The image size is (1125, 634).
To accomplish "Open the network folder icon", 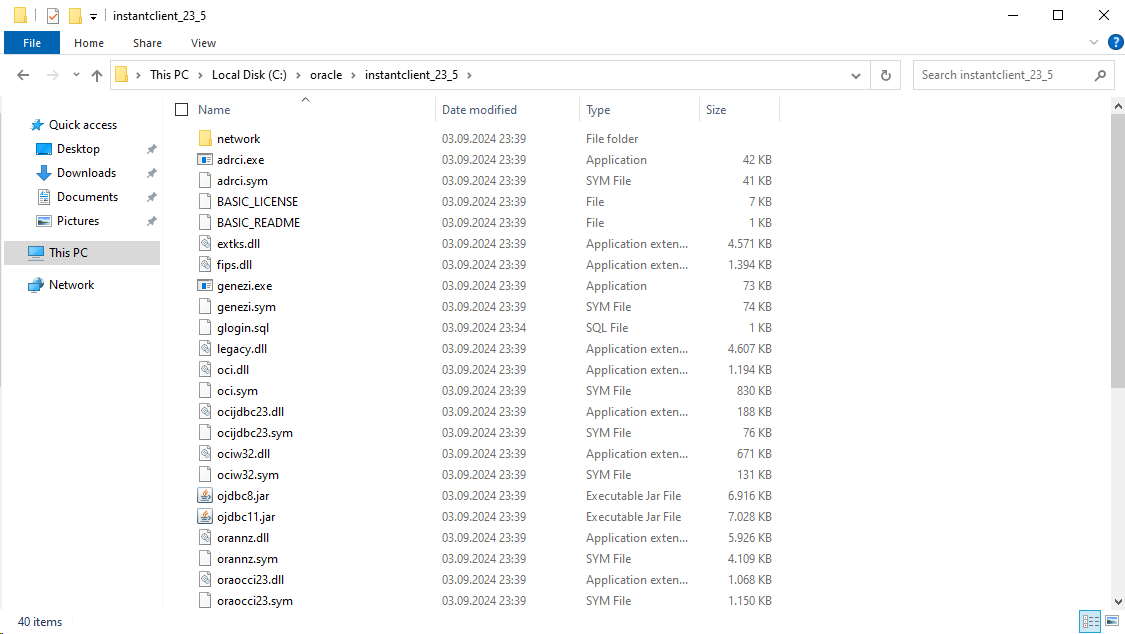I will click(205, 139).
